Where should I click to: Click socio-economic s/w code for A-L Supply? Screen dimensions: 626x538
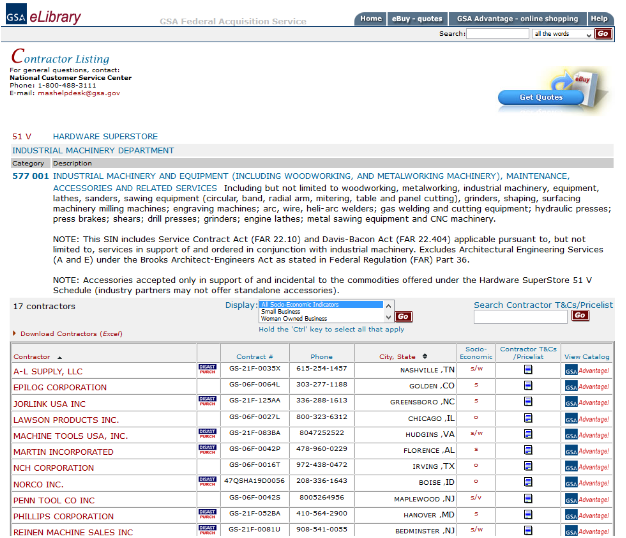click(476, 368)
